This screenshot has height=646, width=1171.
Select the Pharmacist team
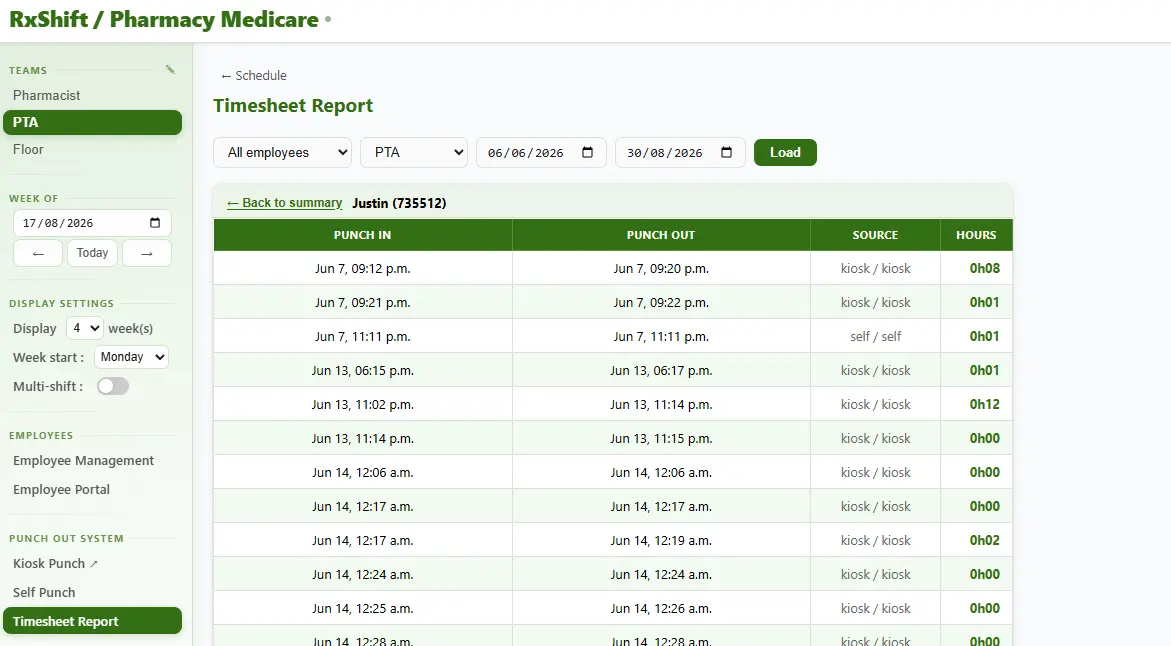coord(46,96)
